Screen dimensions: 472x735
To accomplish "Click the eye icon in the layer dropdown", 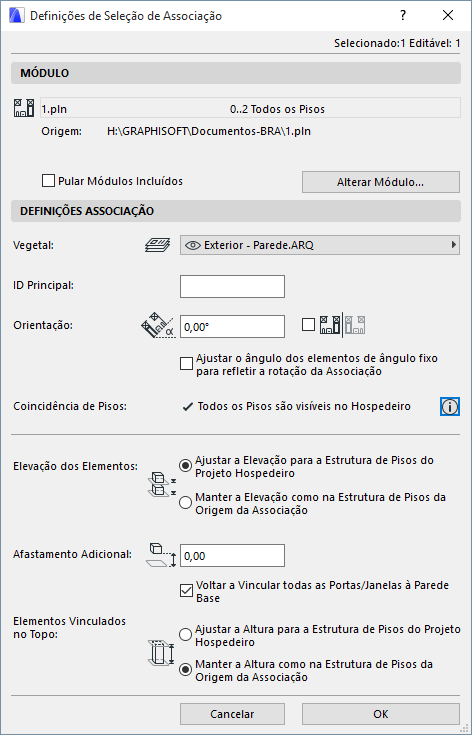I will coord(192,245).
